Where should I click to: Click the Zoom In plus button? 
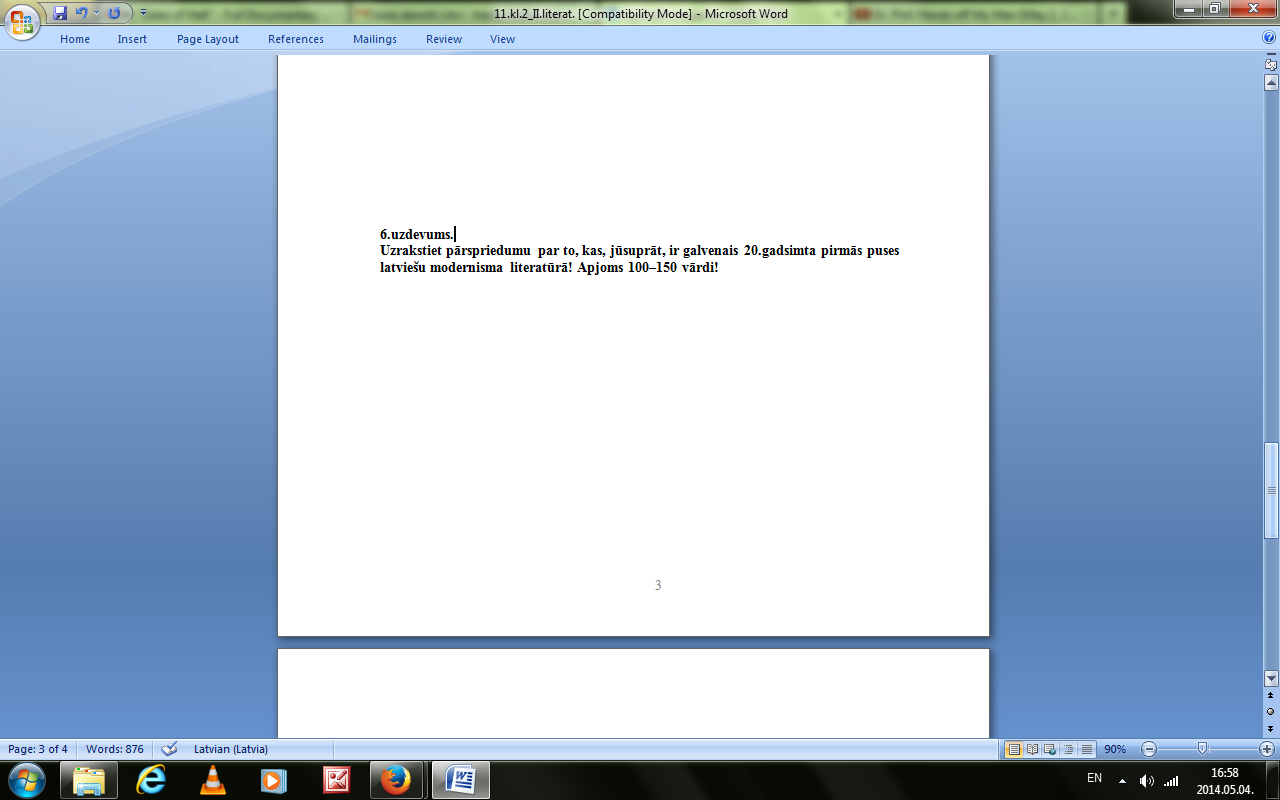[1267, 749]
